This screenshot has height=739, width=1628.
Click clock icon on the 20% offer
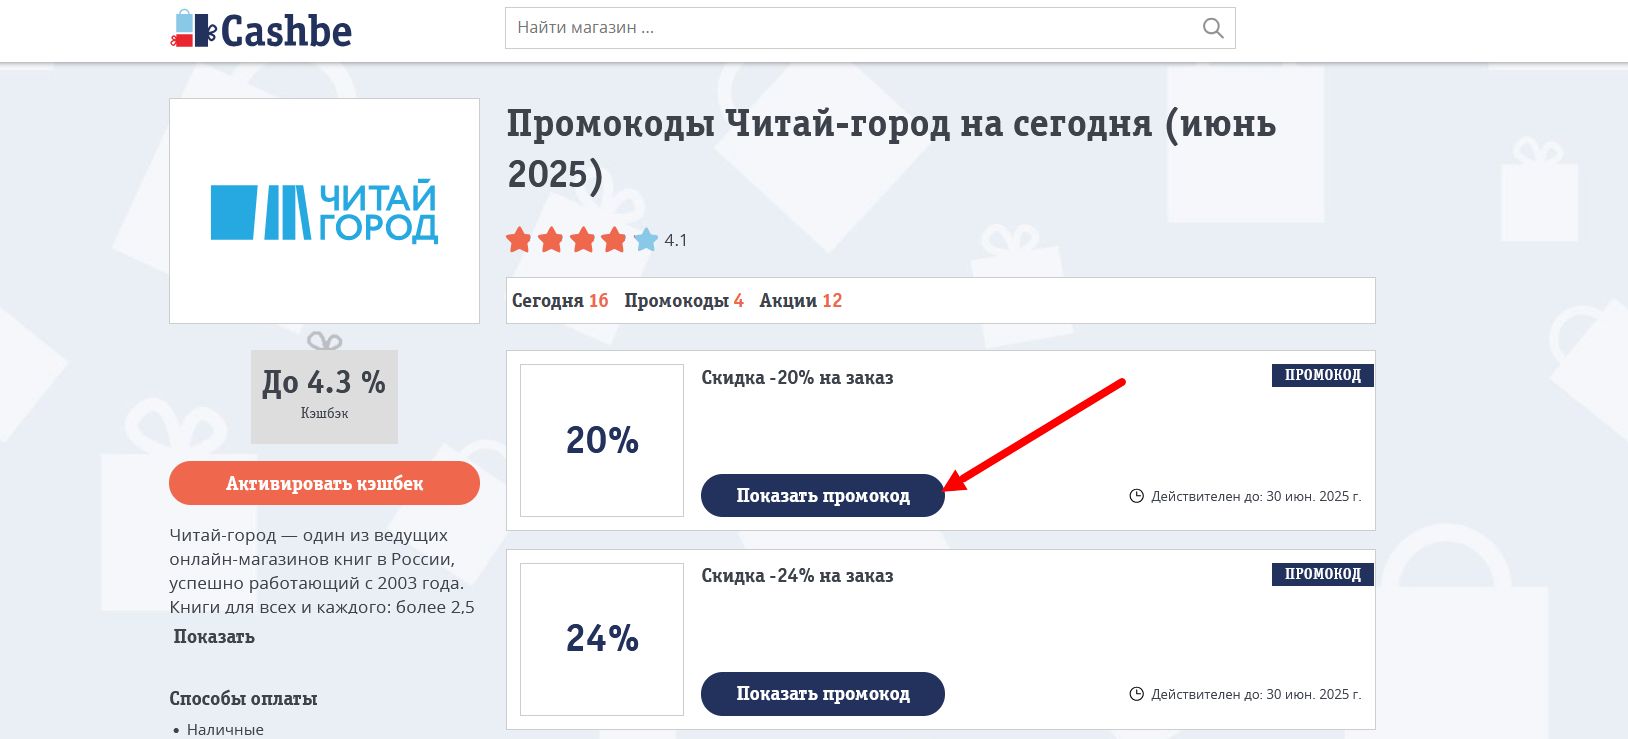click(x=1136, y=496)
